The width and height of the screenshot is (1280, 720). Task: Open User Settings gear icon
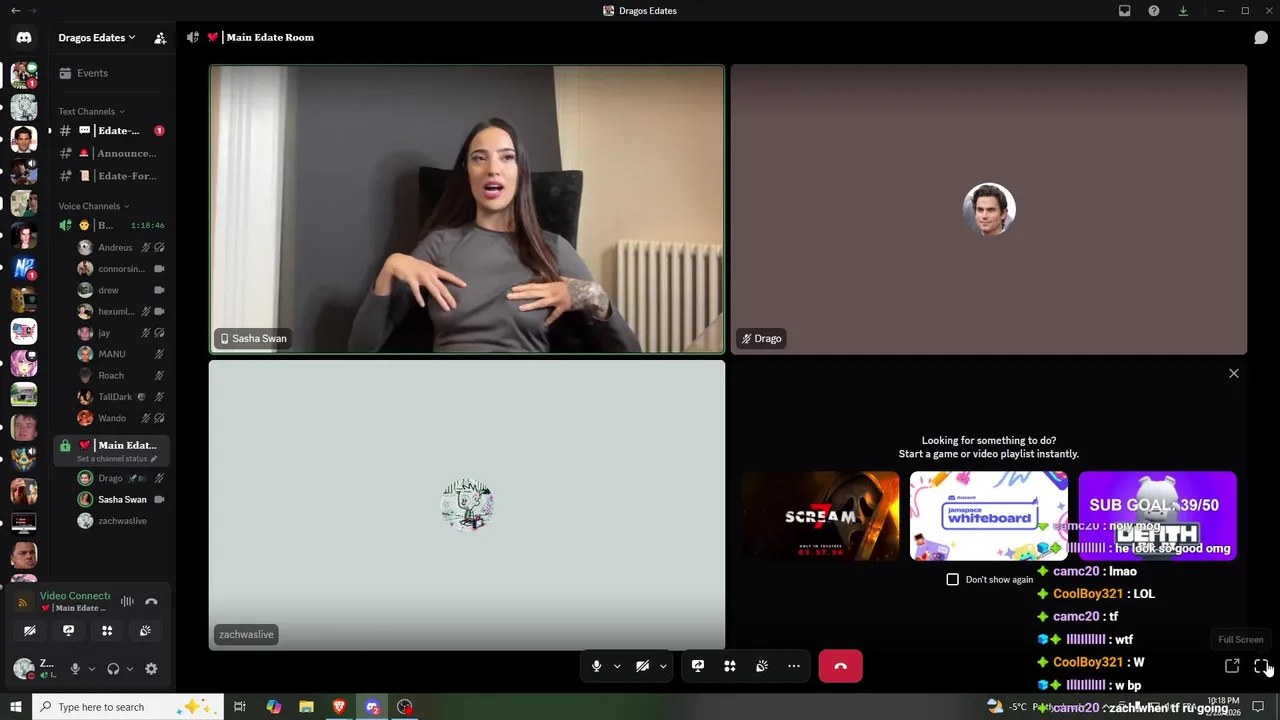(151, 669)
